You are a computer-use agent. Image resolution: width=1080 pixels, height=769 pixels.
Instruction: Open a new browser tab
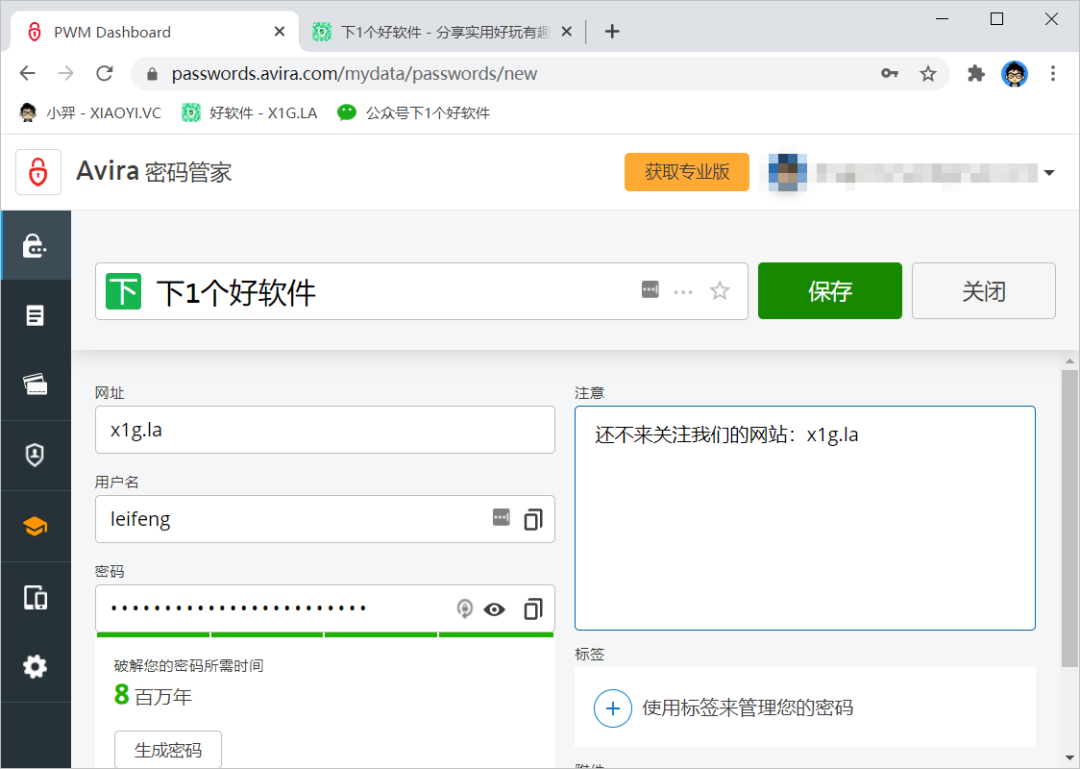612,32
